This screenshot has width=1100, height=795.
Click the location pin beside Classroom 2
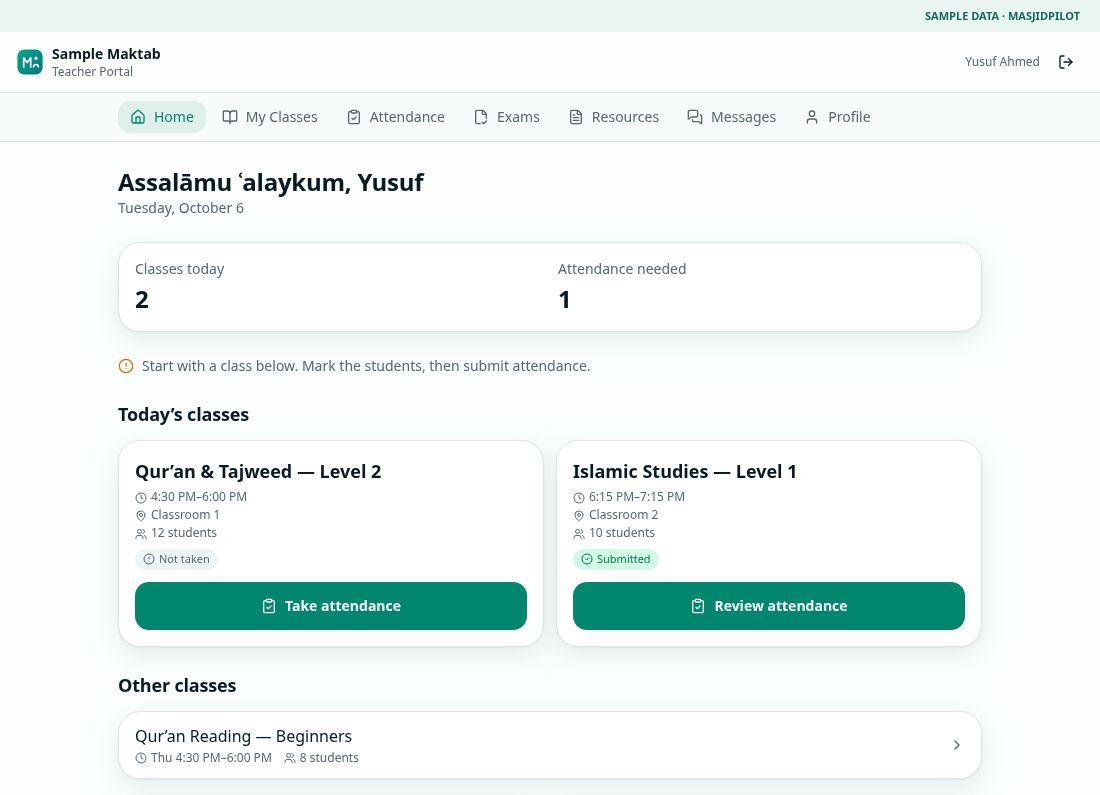point(579,516)
